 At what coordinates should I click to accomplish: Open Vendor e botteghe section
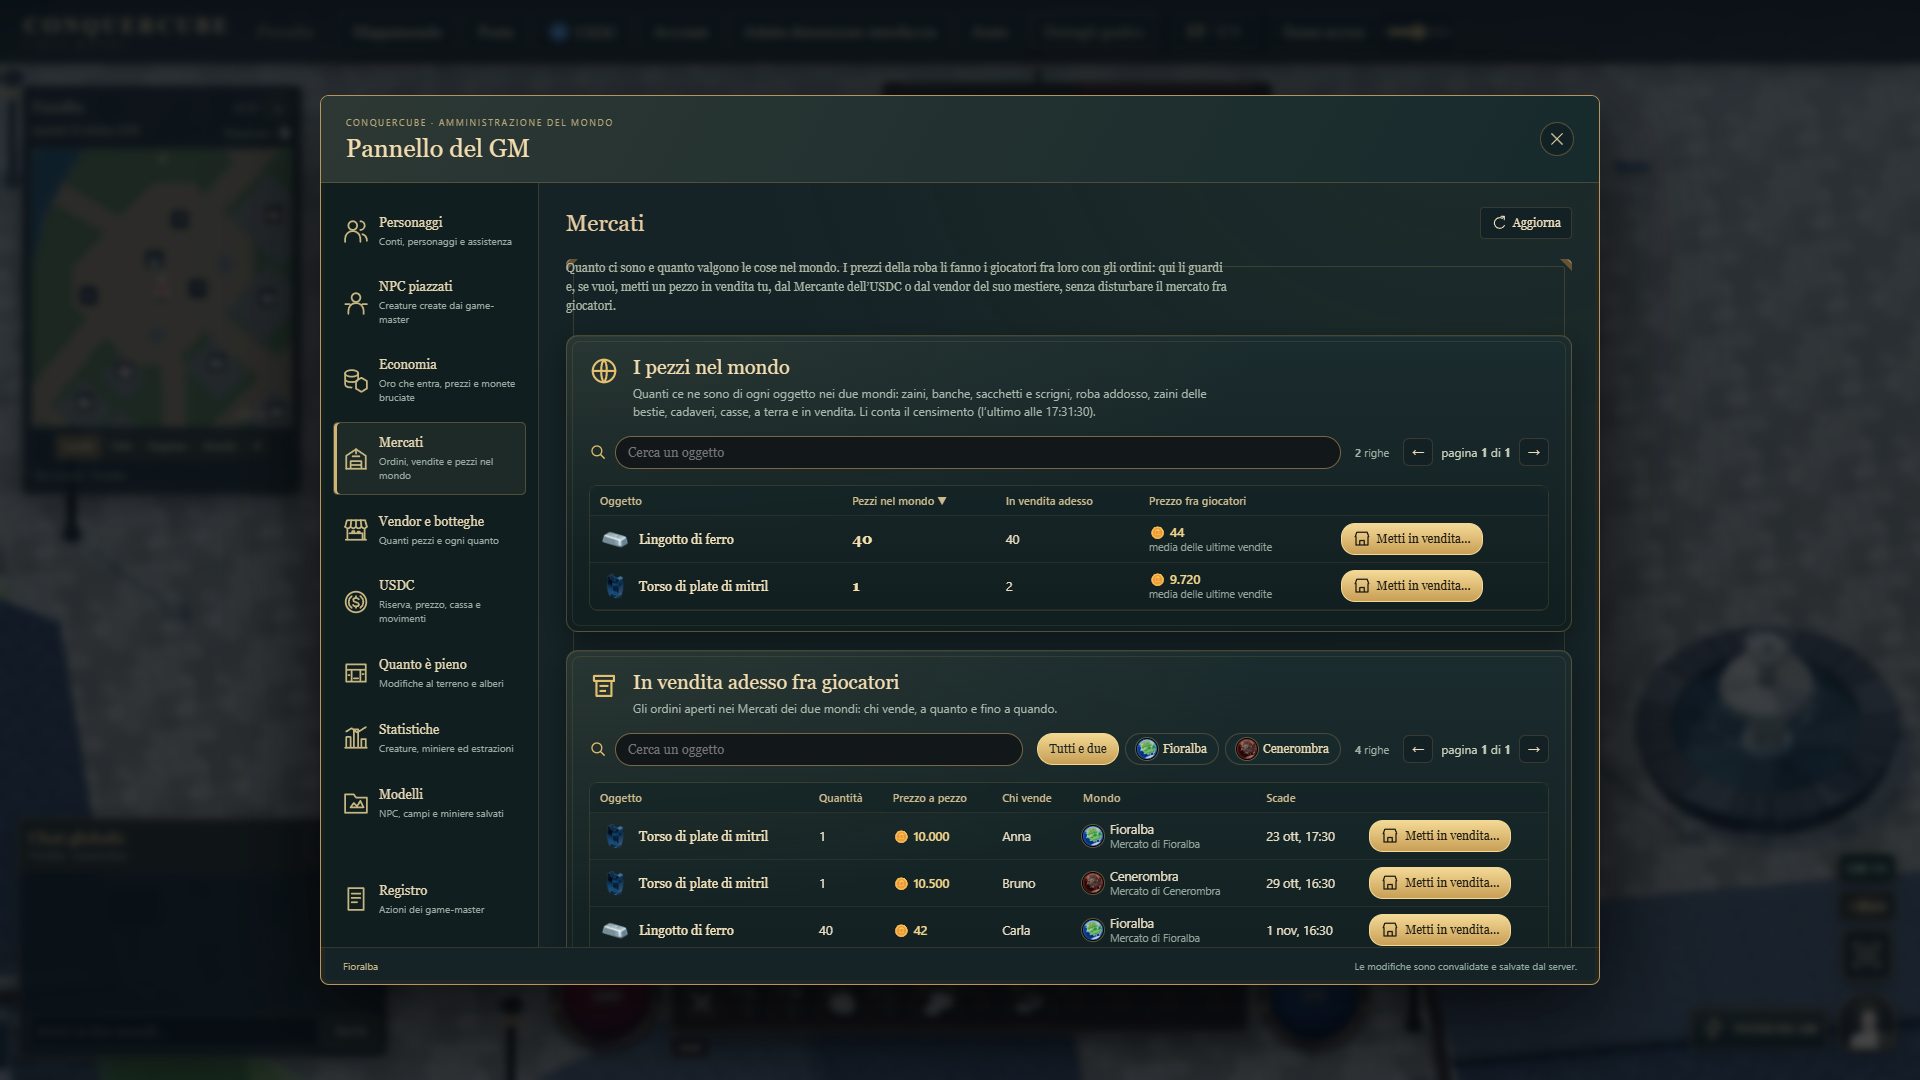[429, 530]
